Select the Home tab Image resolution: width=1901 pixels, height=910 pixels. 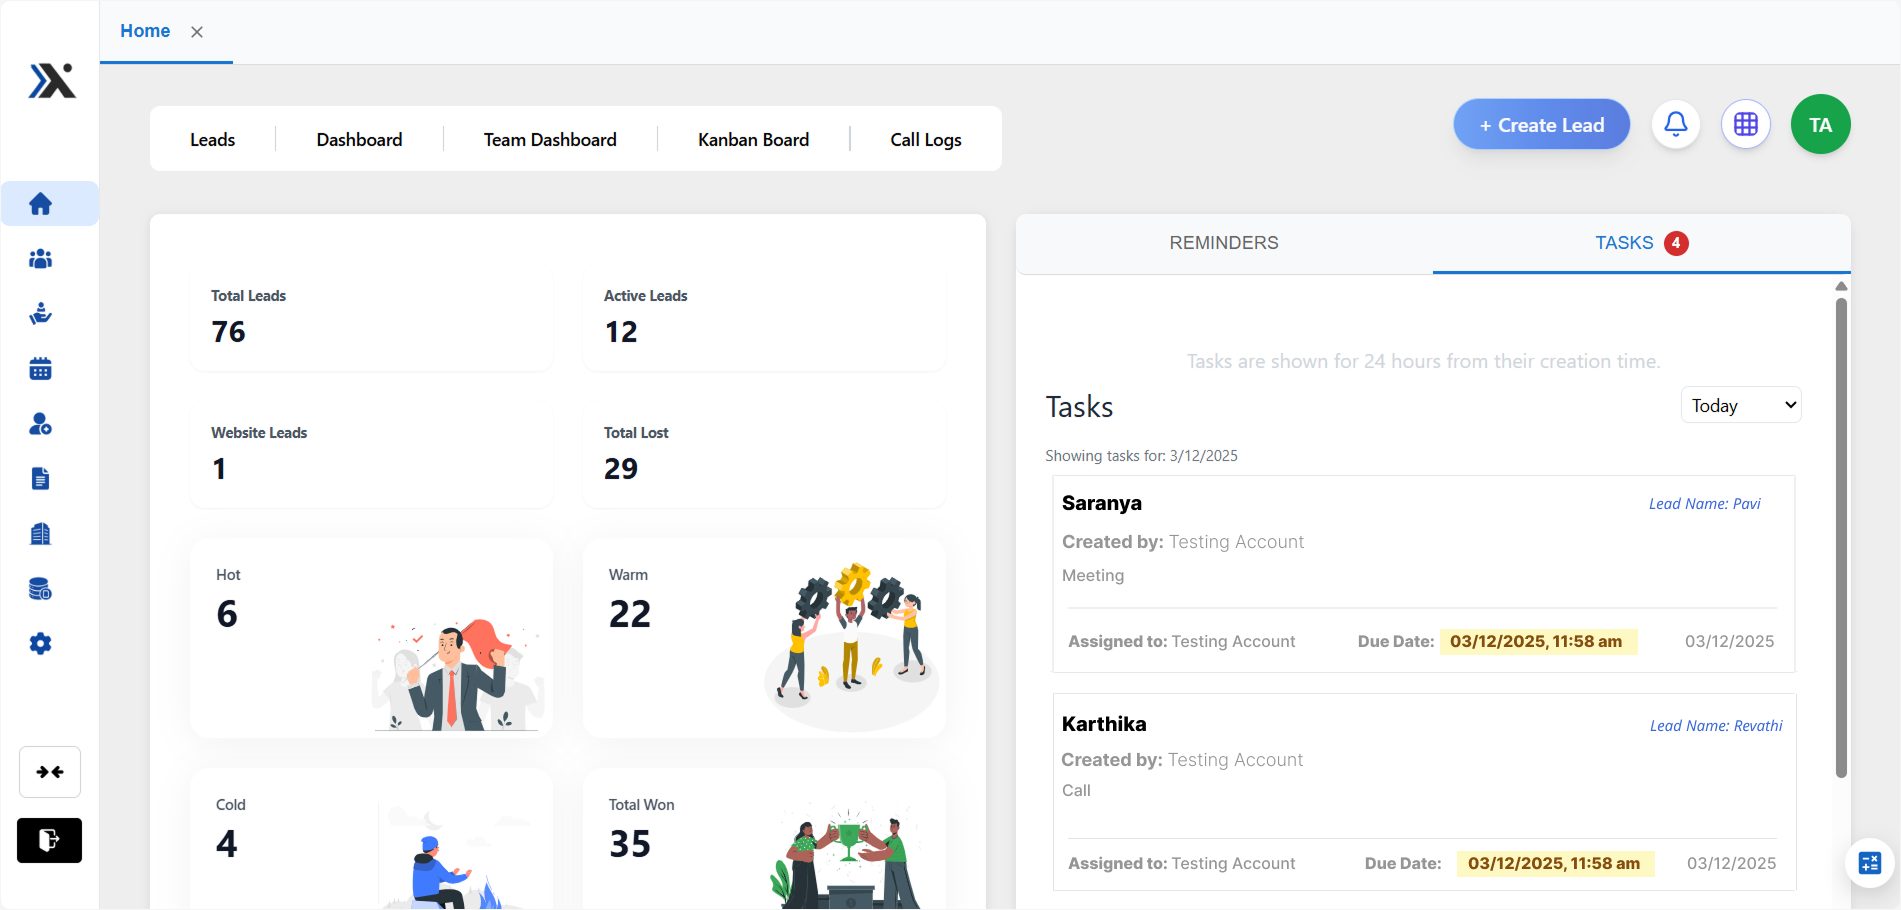145,31
